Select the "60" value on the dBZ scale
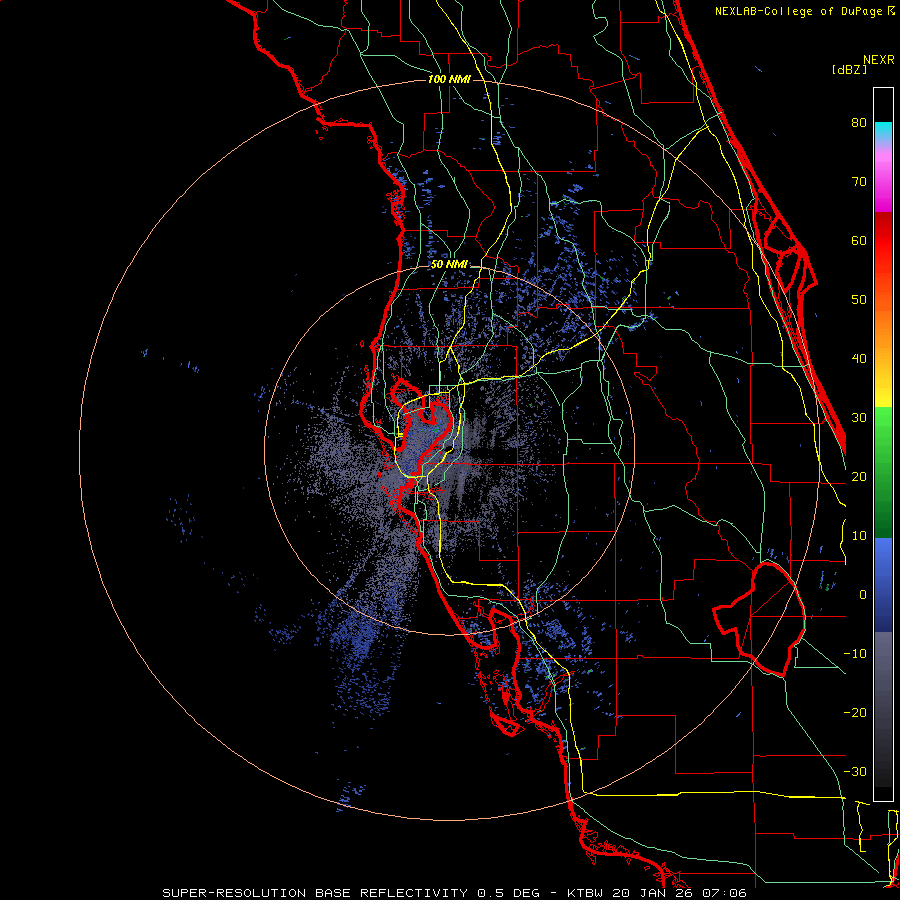 point(859,240)
